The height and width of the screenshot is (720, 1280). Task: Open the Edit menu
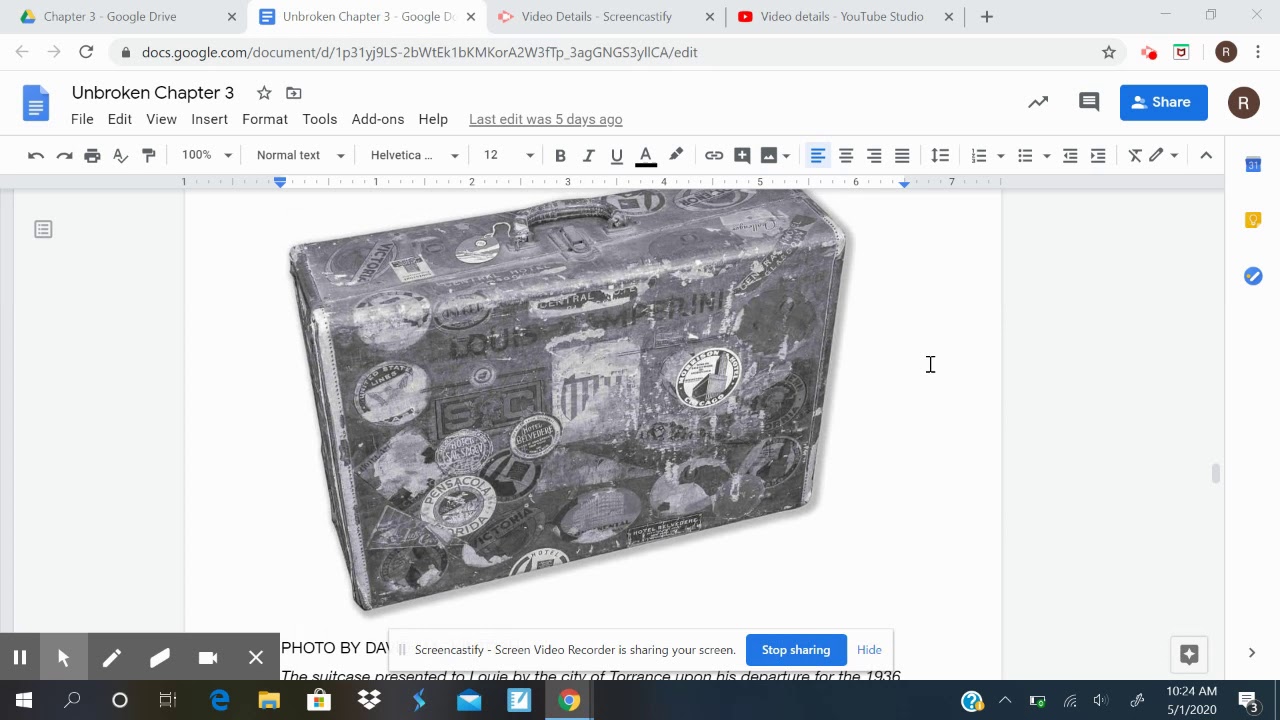click(x=120, y=119)
